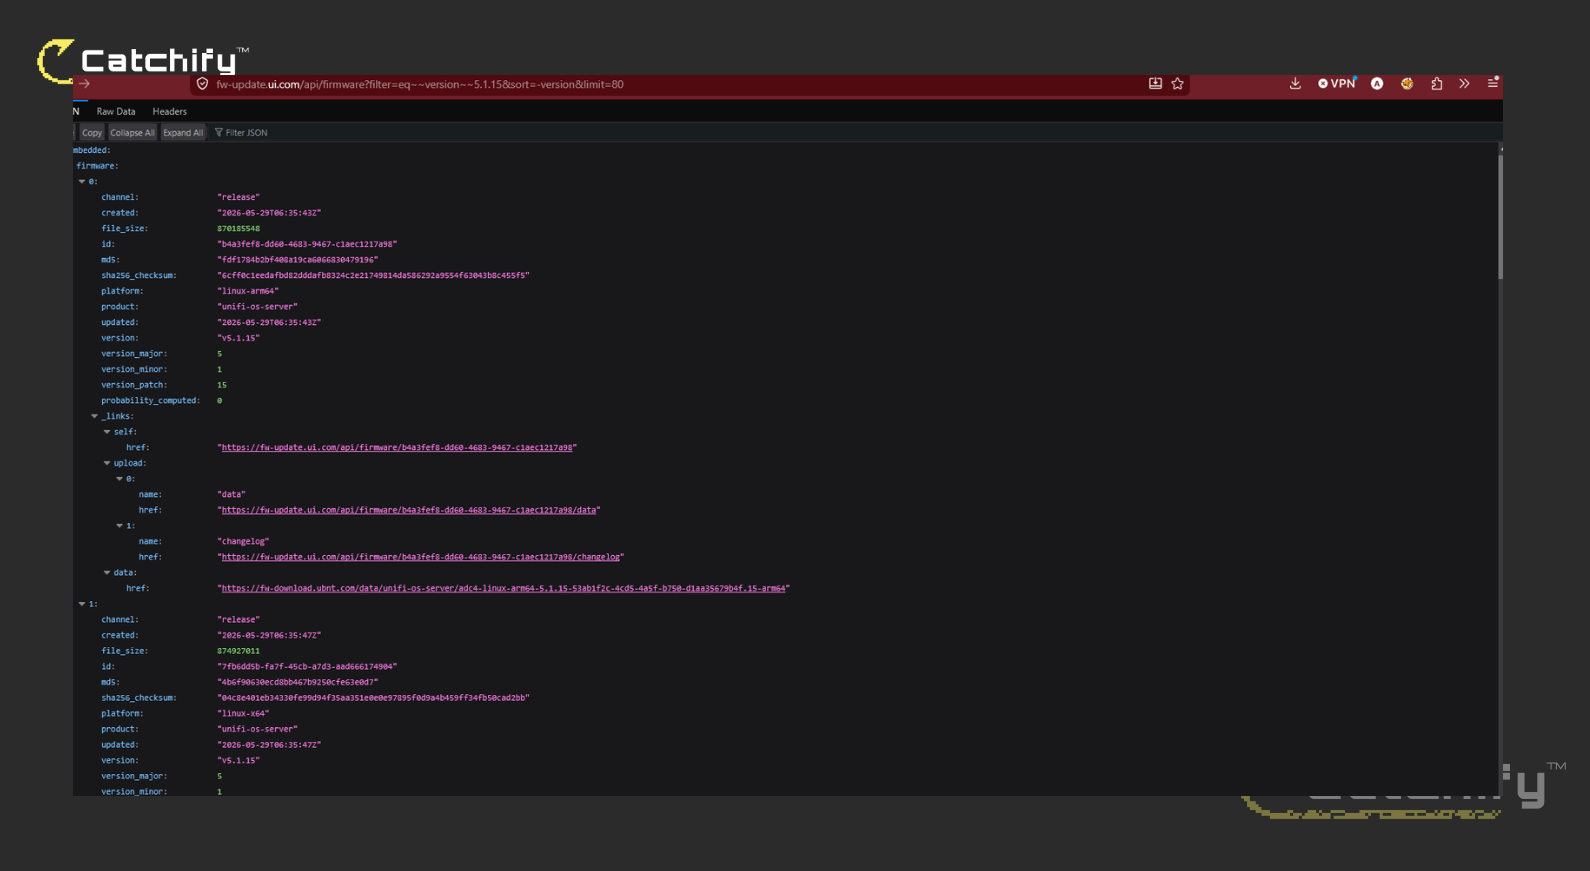The image size is (1590, 871).
Task: Open the site tracking protection shield
Action: [202, 84]
